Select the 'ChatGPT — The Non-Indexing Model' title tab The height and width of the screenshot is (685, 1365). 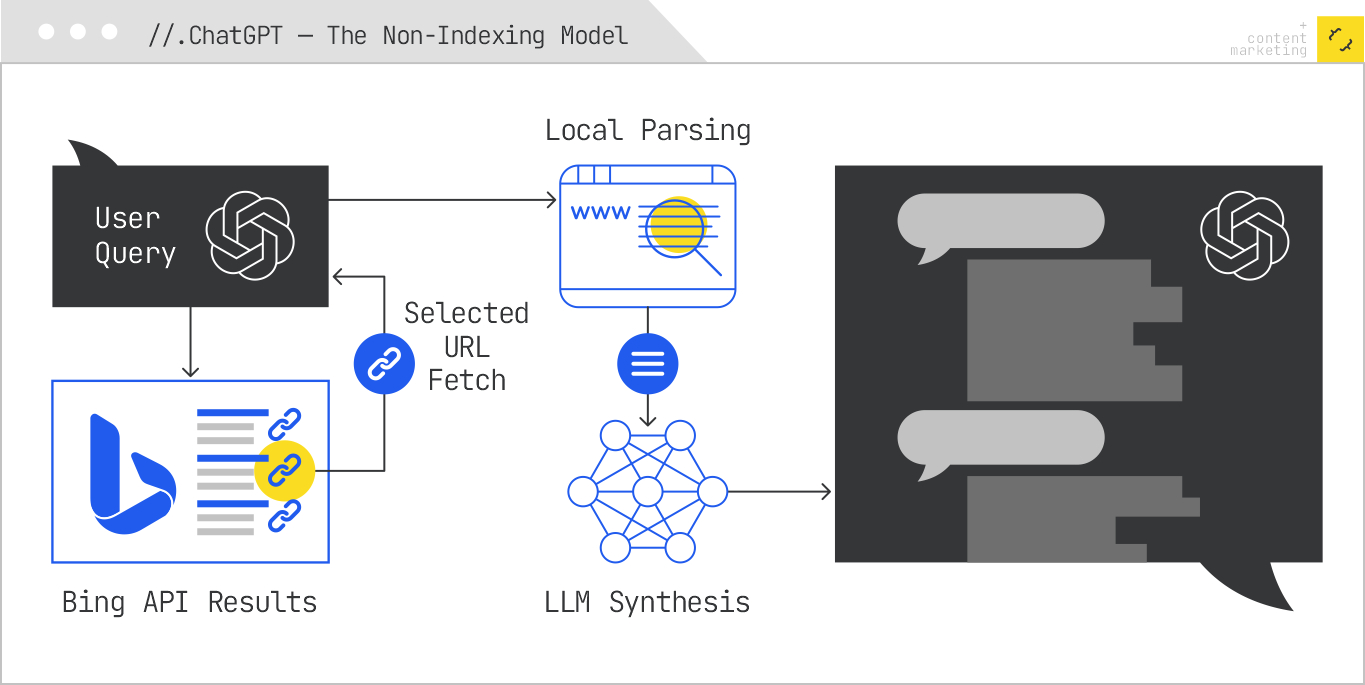388,36
